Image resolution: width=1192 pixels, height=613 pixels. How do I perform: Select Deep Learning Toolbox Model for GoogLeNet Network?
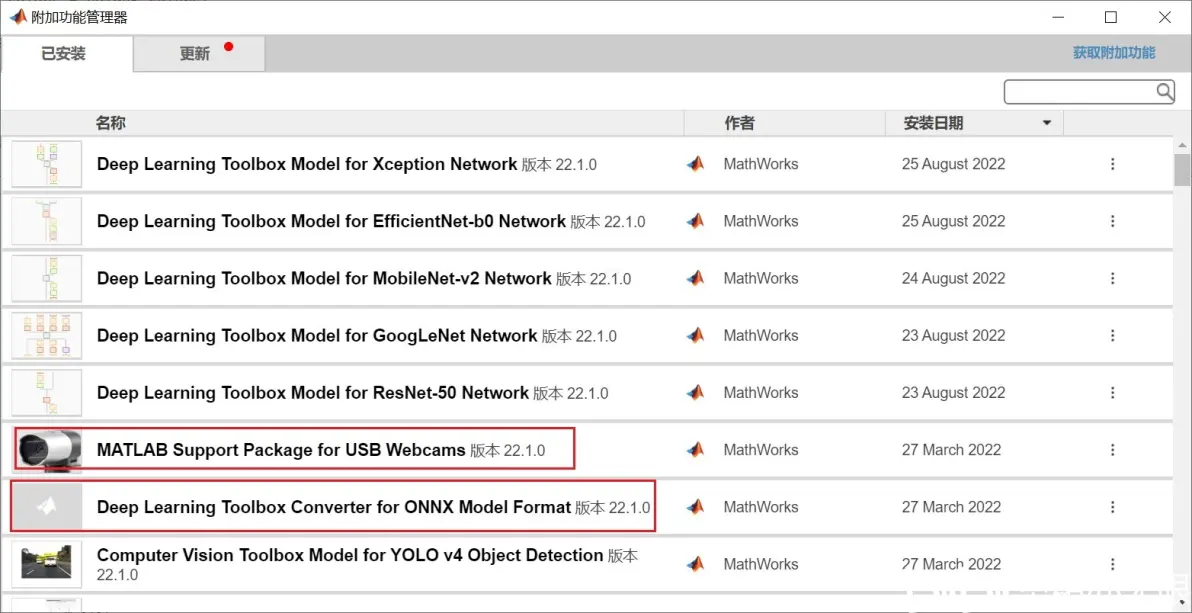(317, 335)
